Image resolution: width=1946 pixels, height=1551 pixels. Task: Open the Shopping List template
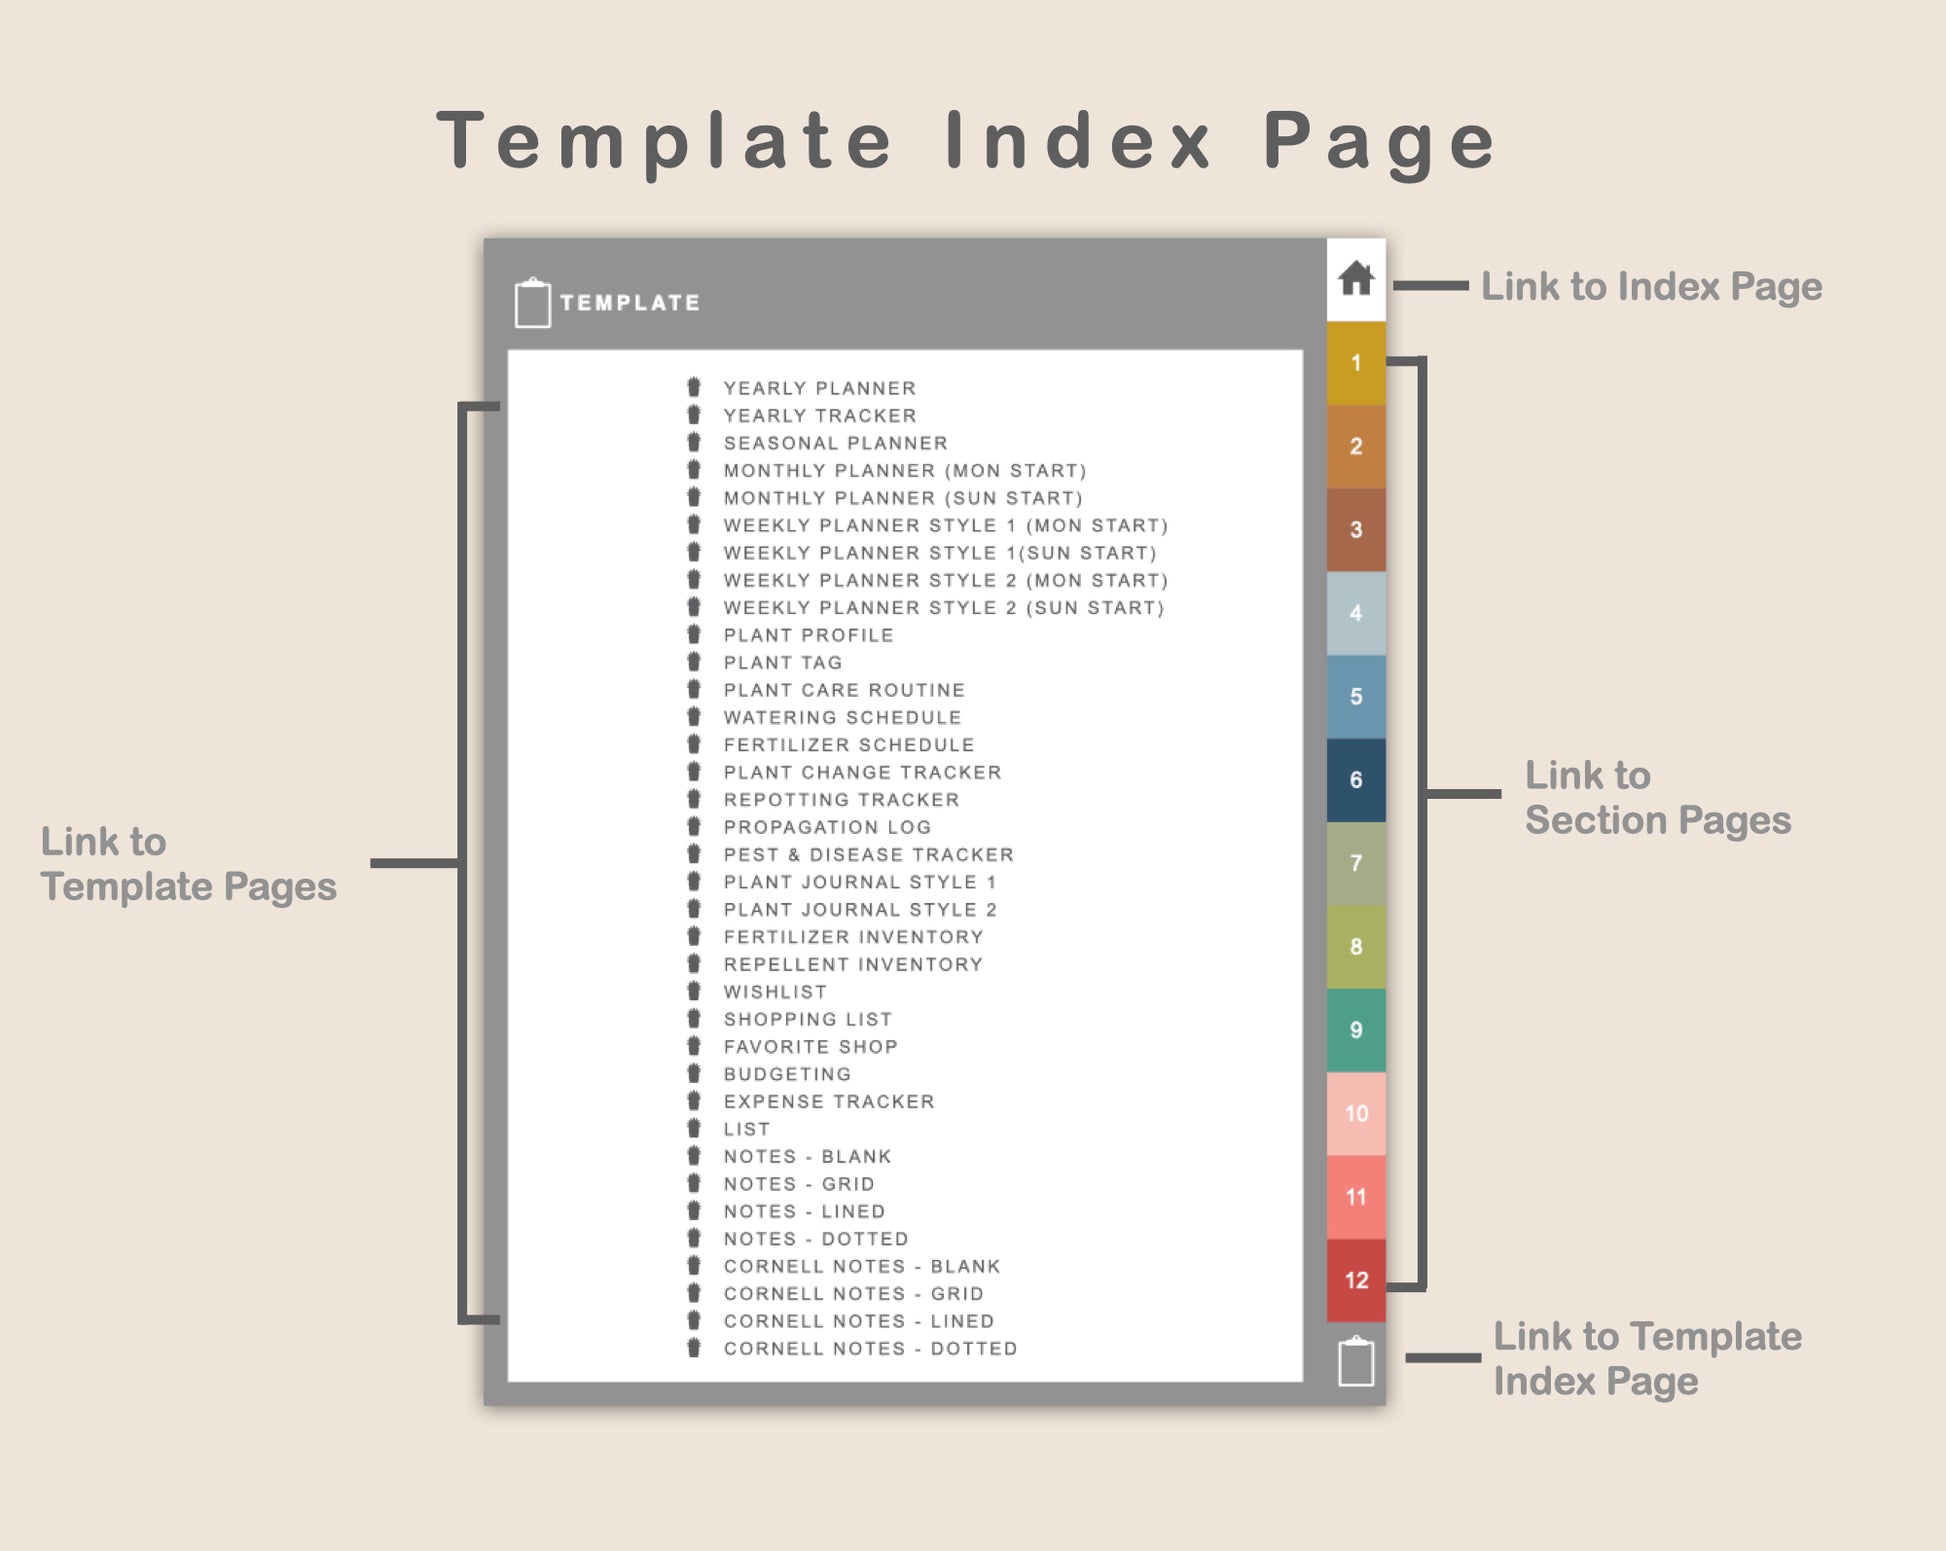807,1019
